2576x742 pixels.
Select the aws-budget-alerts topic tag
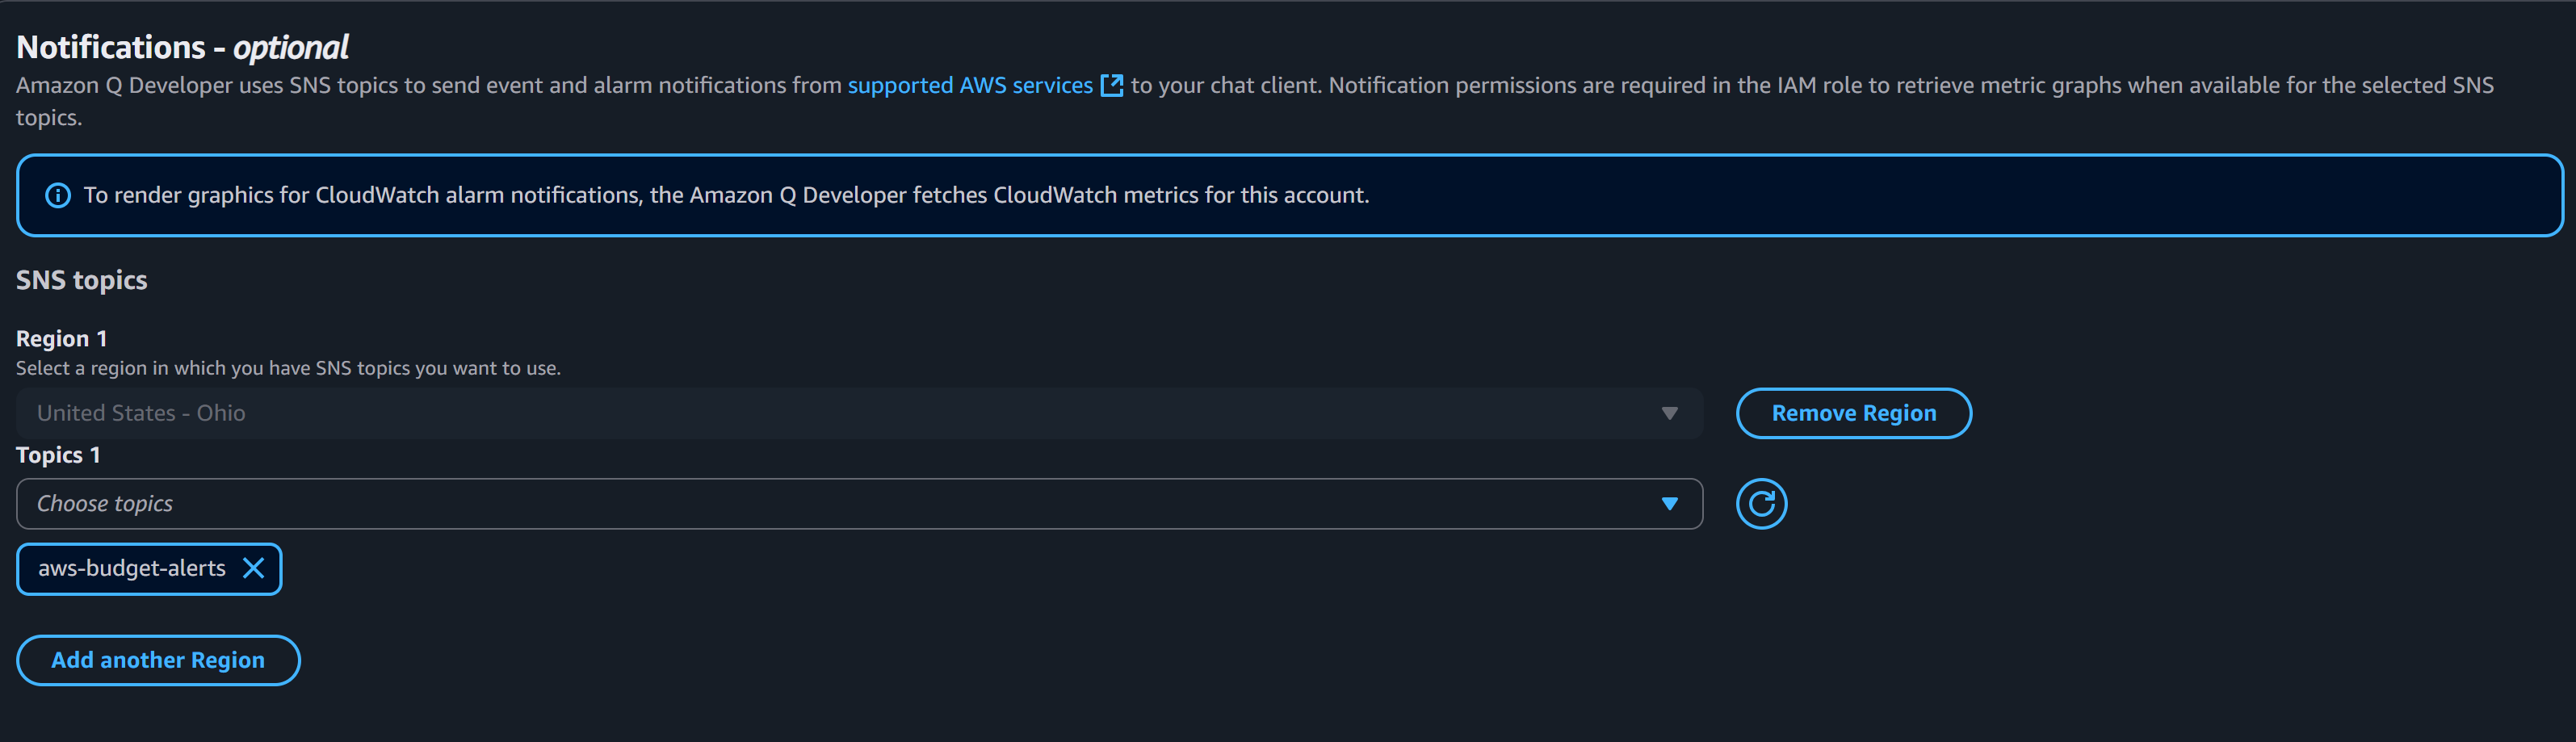131,569
